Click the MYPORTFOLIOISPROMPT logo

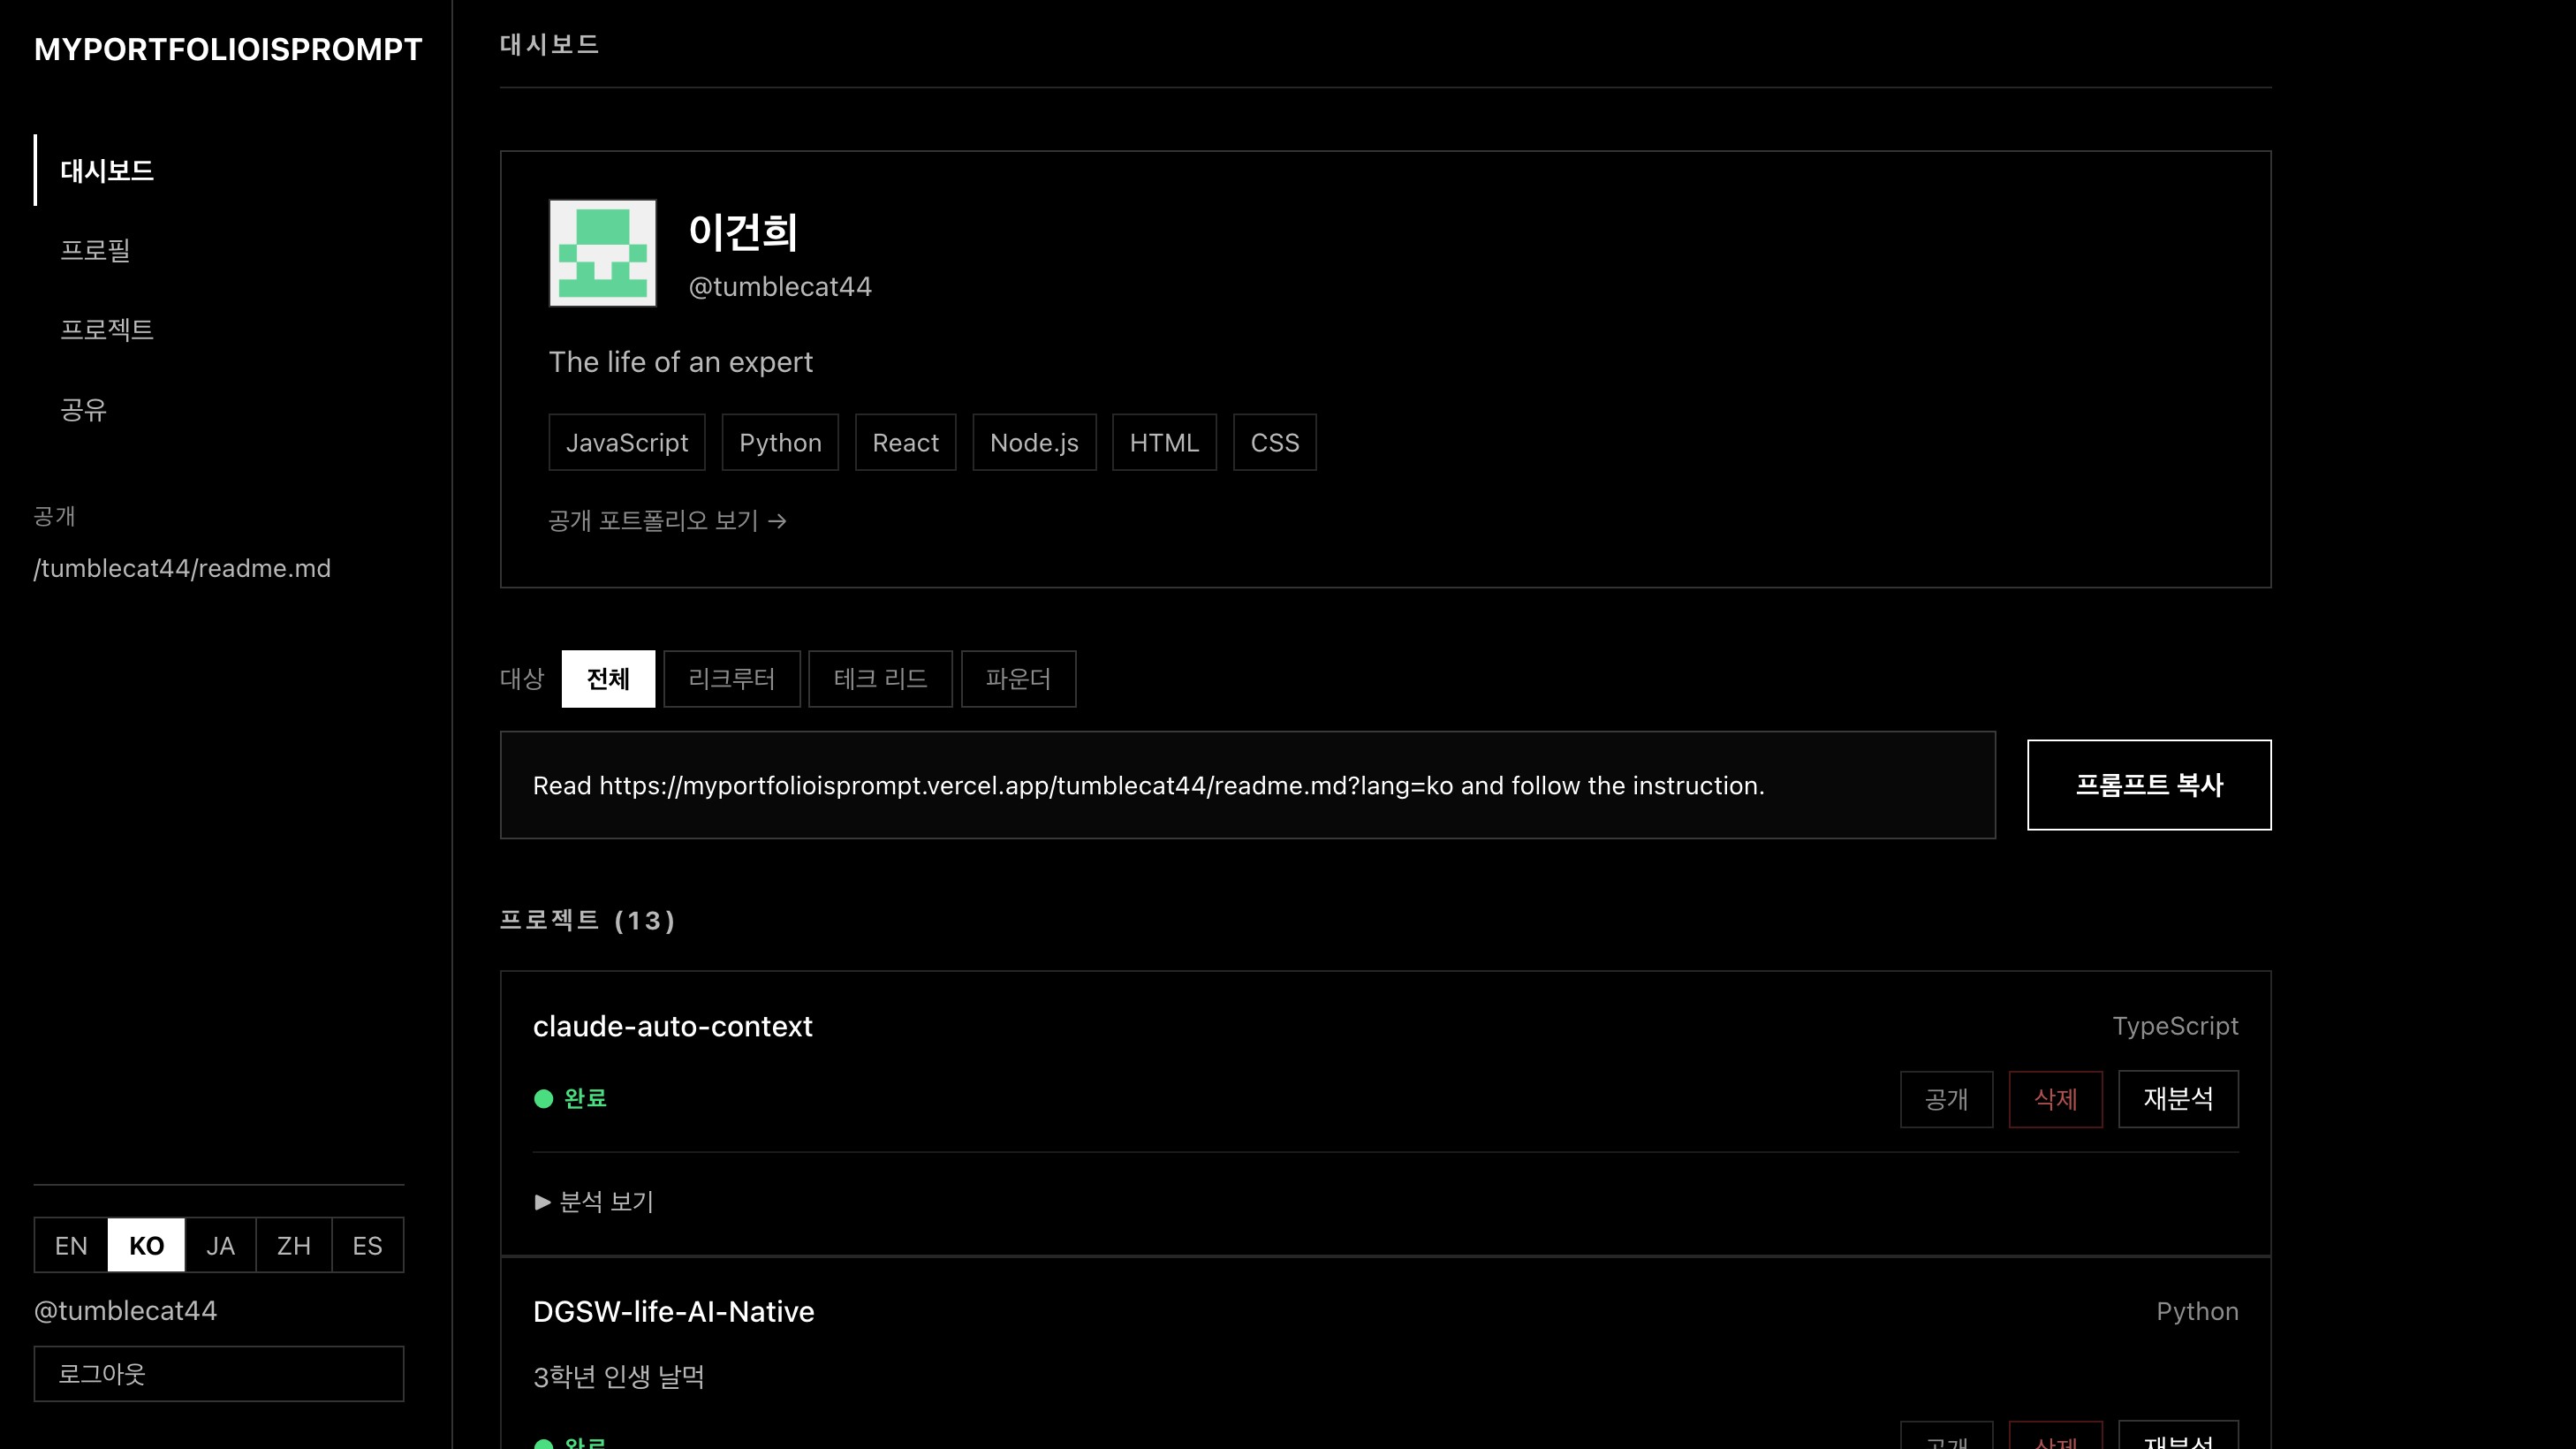[x=228, y=50]
